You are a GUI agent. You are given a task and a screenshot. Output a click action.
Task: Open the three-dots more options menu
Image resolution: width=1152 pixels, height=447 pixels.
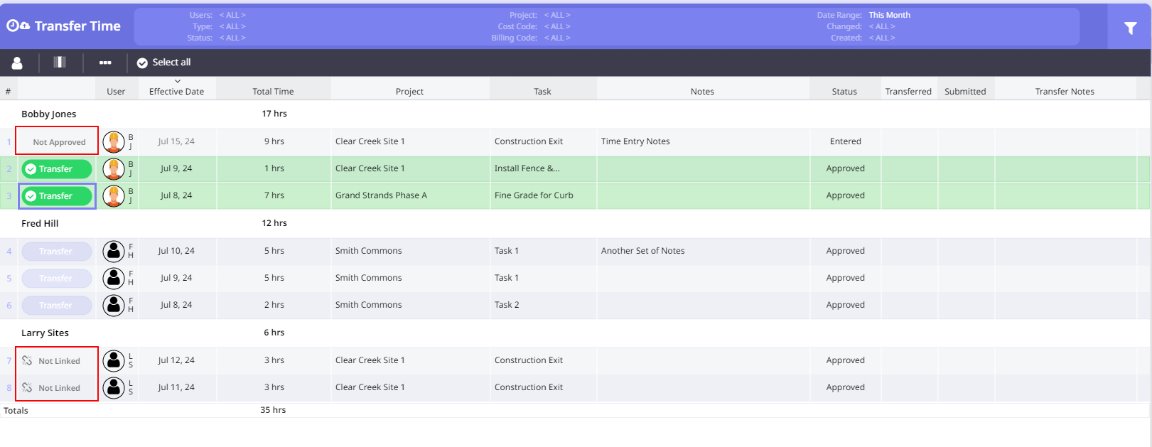pyautogui.click(x=105, y=62)
